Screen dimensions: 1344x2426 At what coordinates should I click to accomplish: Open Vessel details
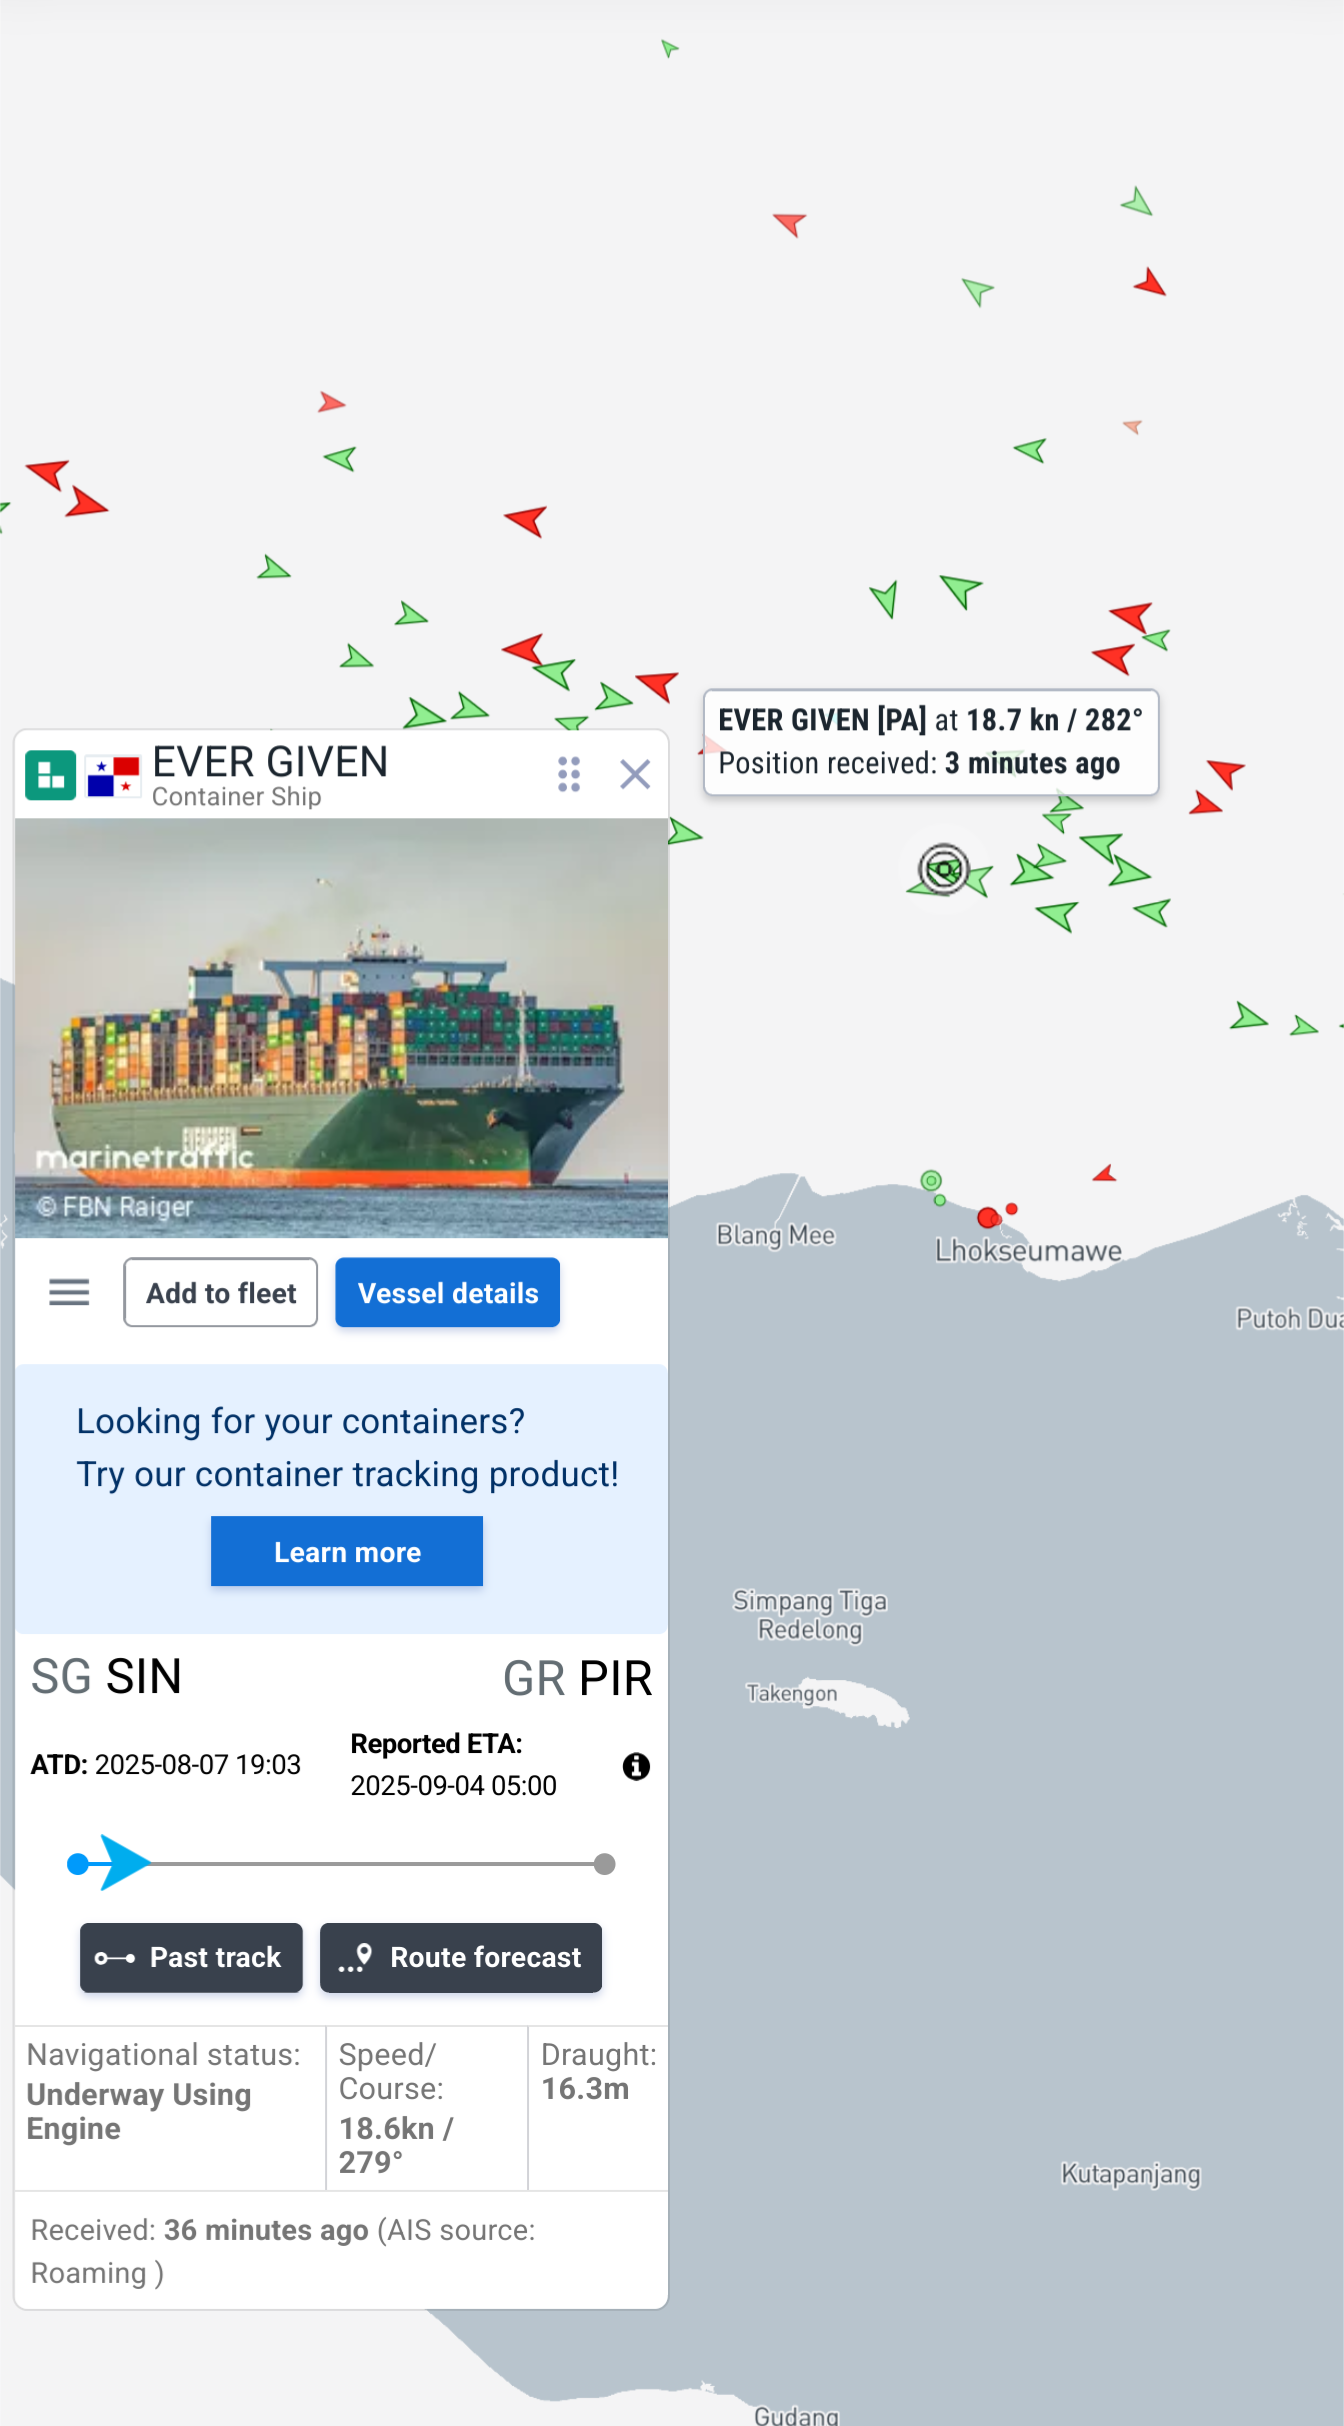coord(448,1292)
